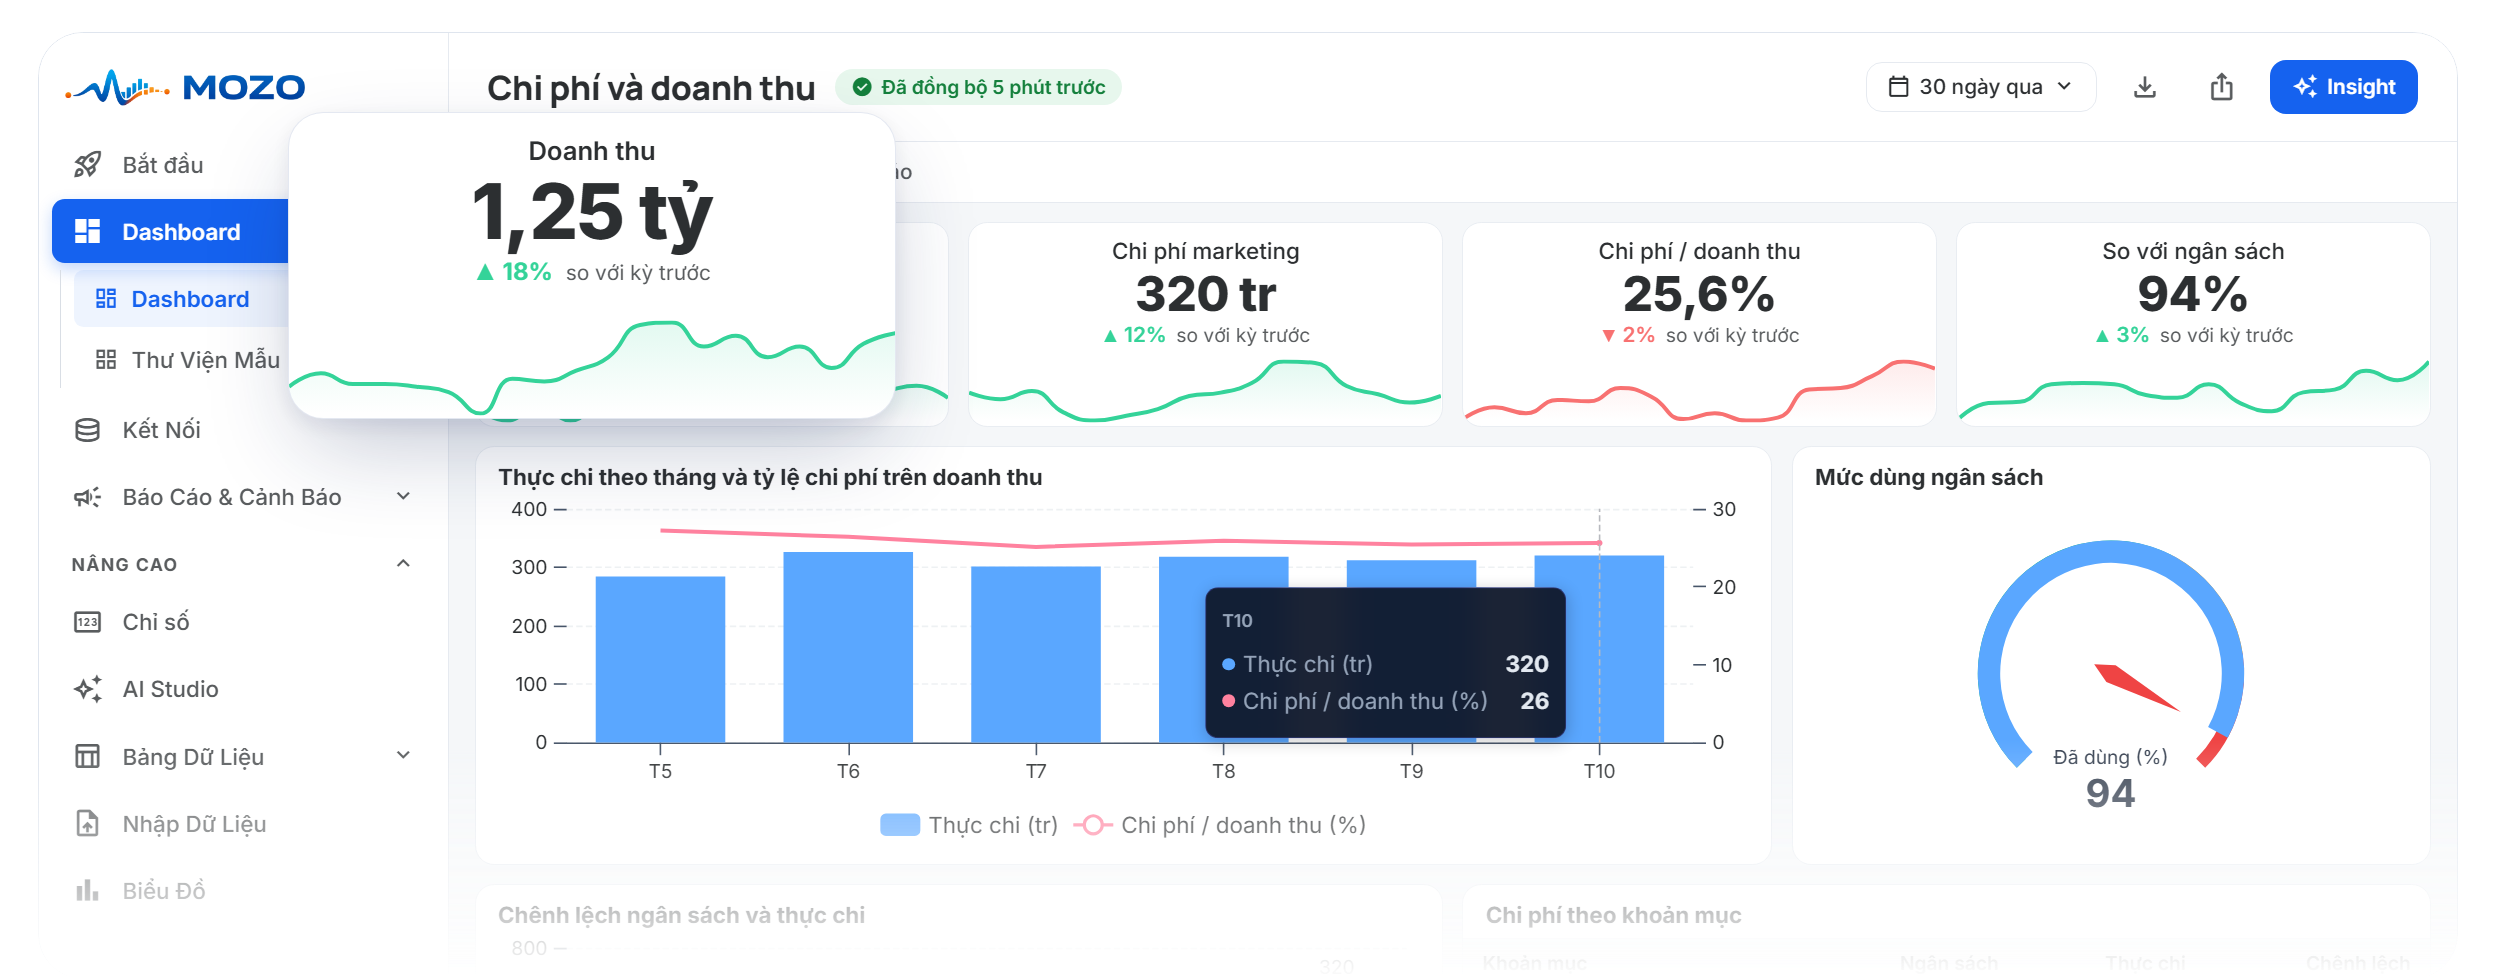Image resolution: width=2496 pixels, height=979 pixels.
Task: Select the Doanh thu card
Action: [x=592, y=265]
